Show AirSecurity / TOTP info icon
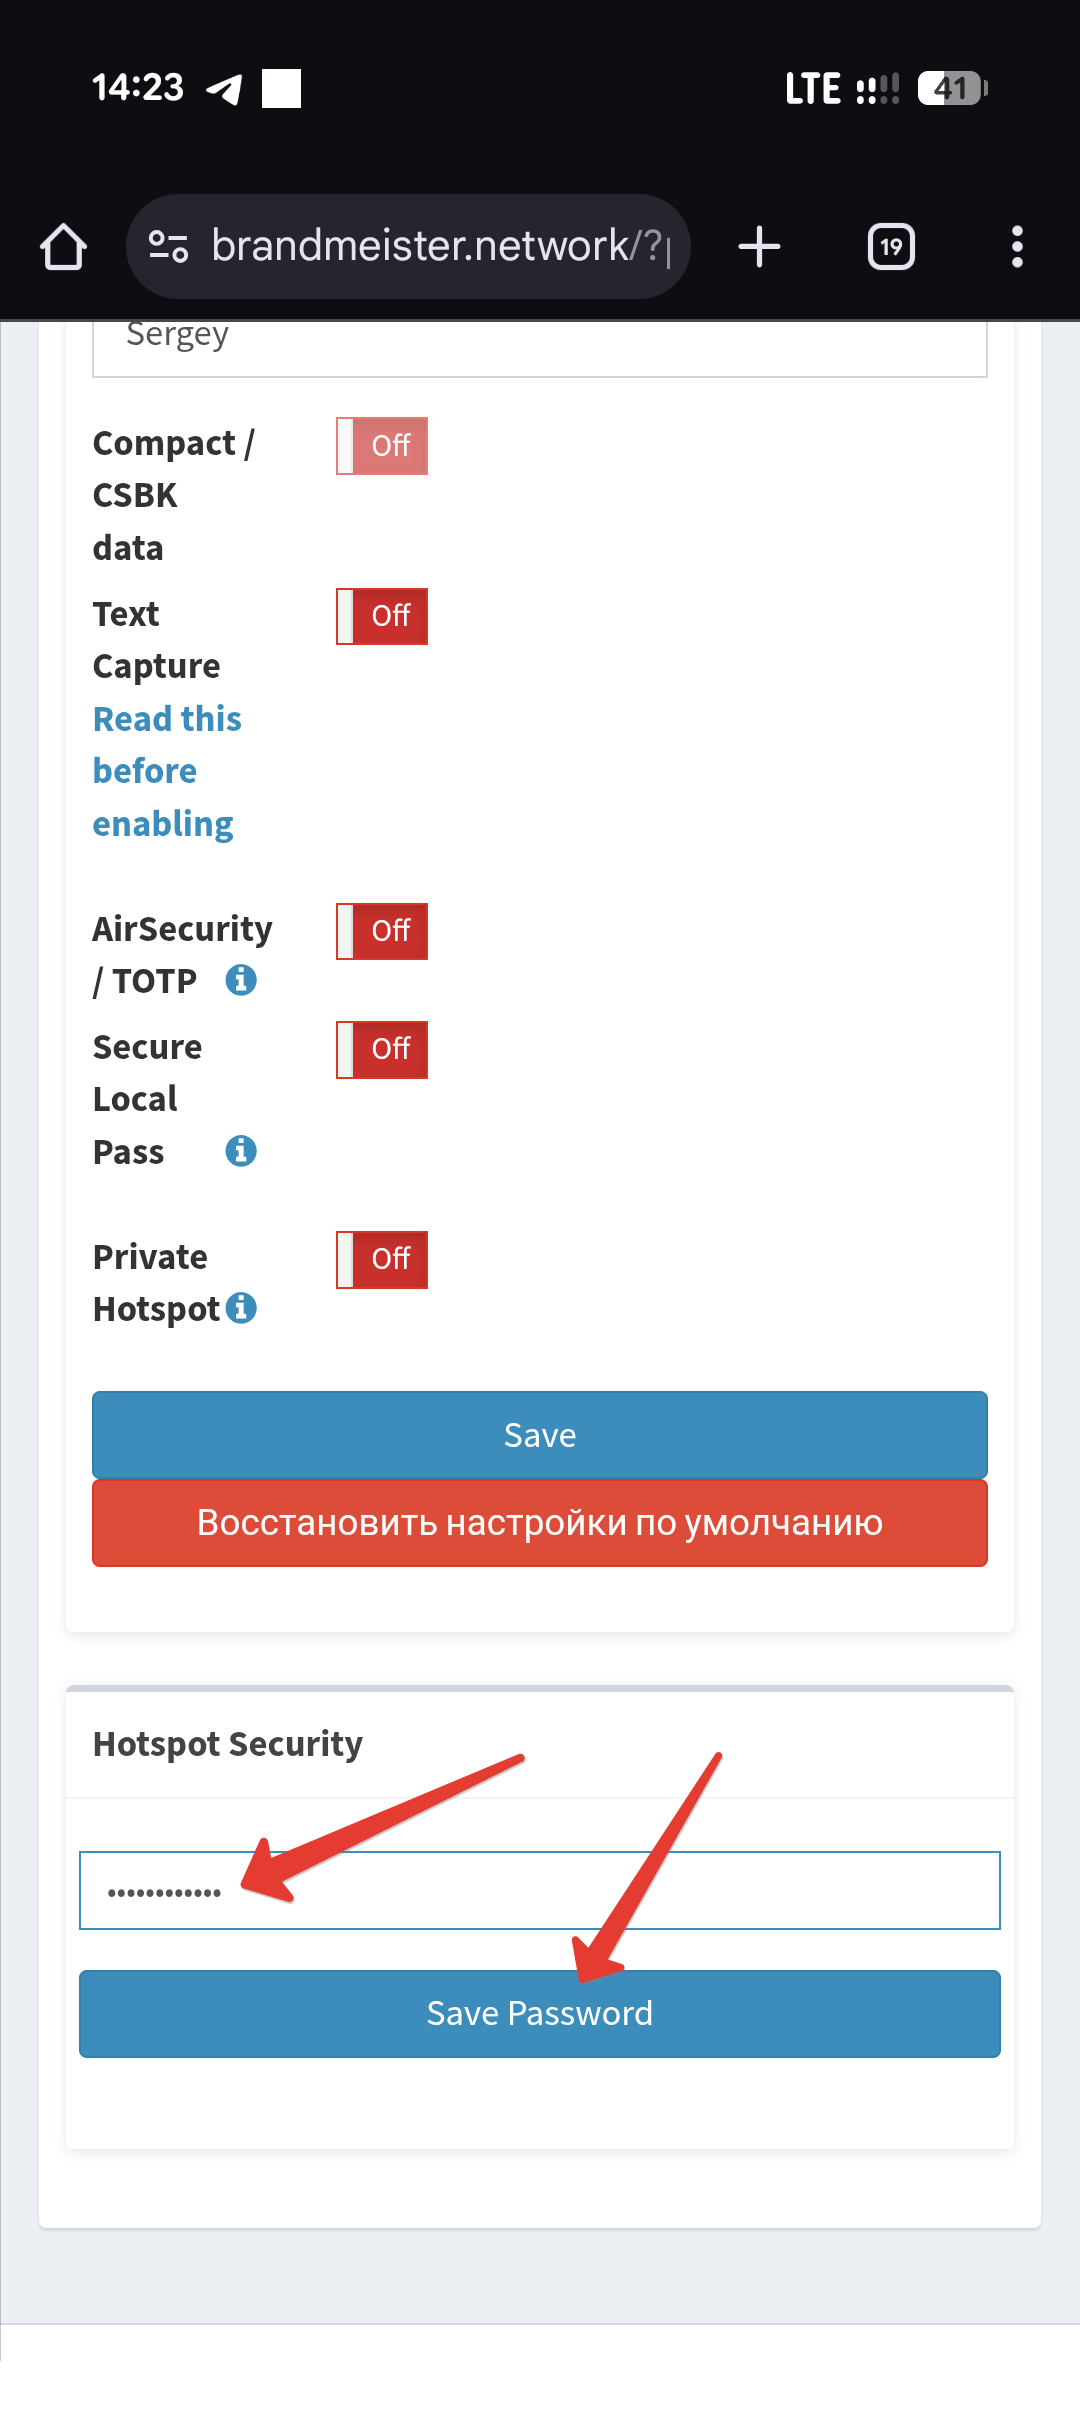 click(241, 980)
